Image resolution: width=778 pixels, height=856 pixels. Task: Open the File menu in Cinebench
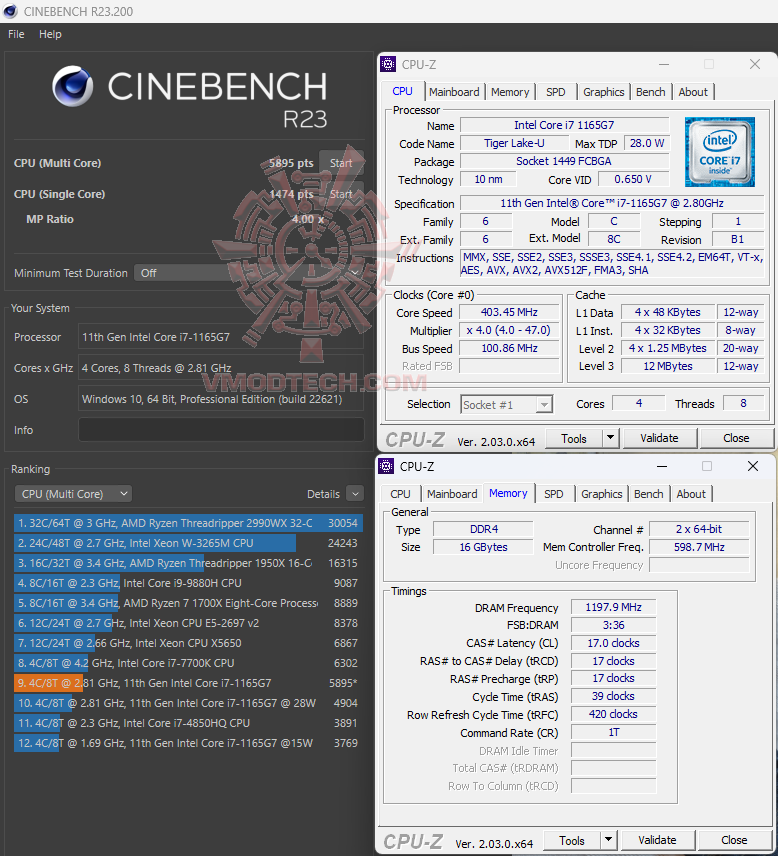point(16,34)
